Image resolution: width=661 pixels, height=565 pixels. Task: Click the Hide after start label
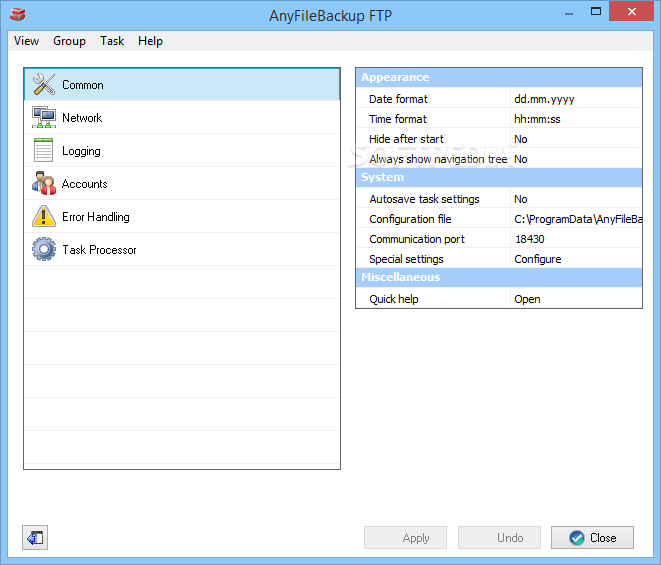406,139
